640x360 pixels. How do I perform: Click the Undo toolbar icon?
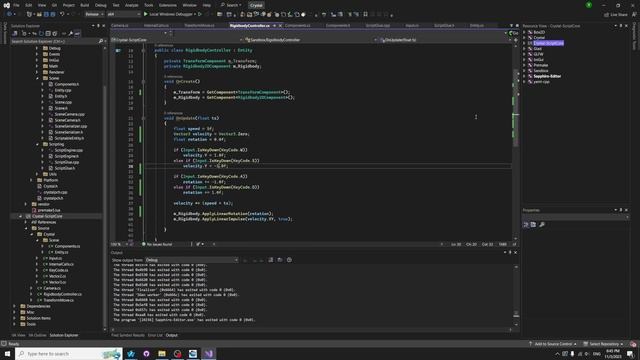62,14
